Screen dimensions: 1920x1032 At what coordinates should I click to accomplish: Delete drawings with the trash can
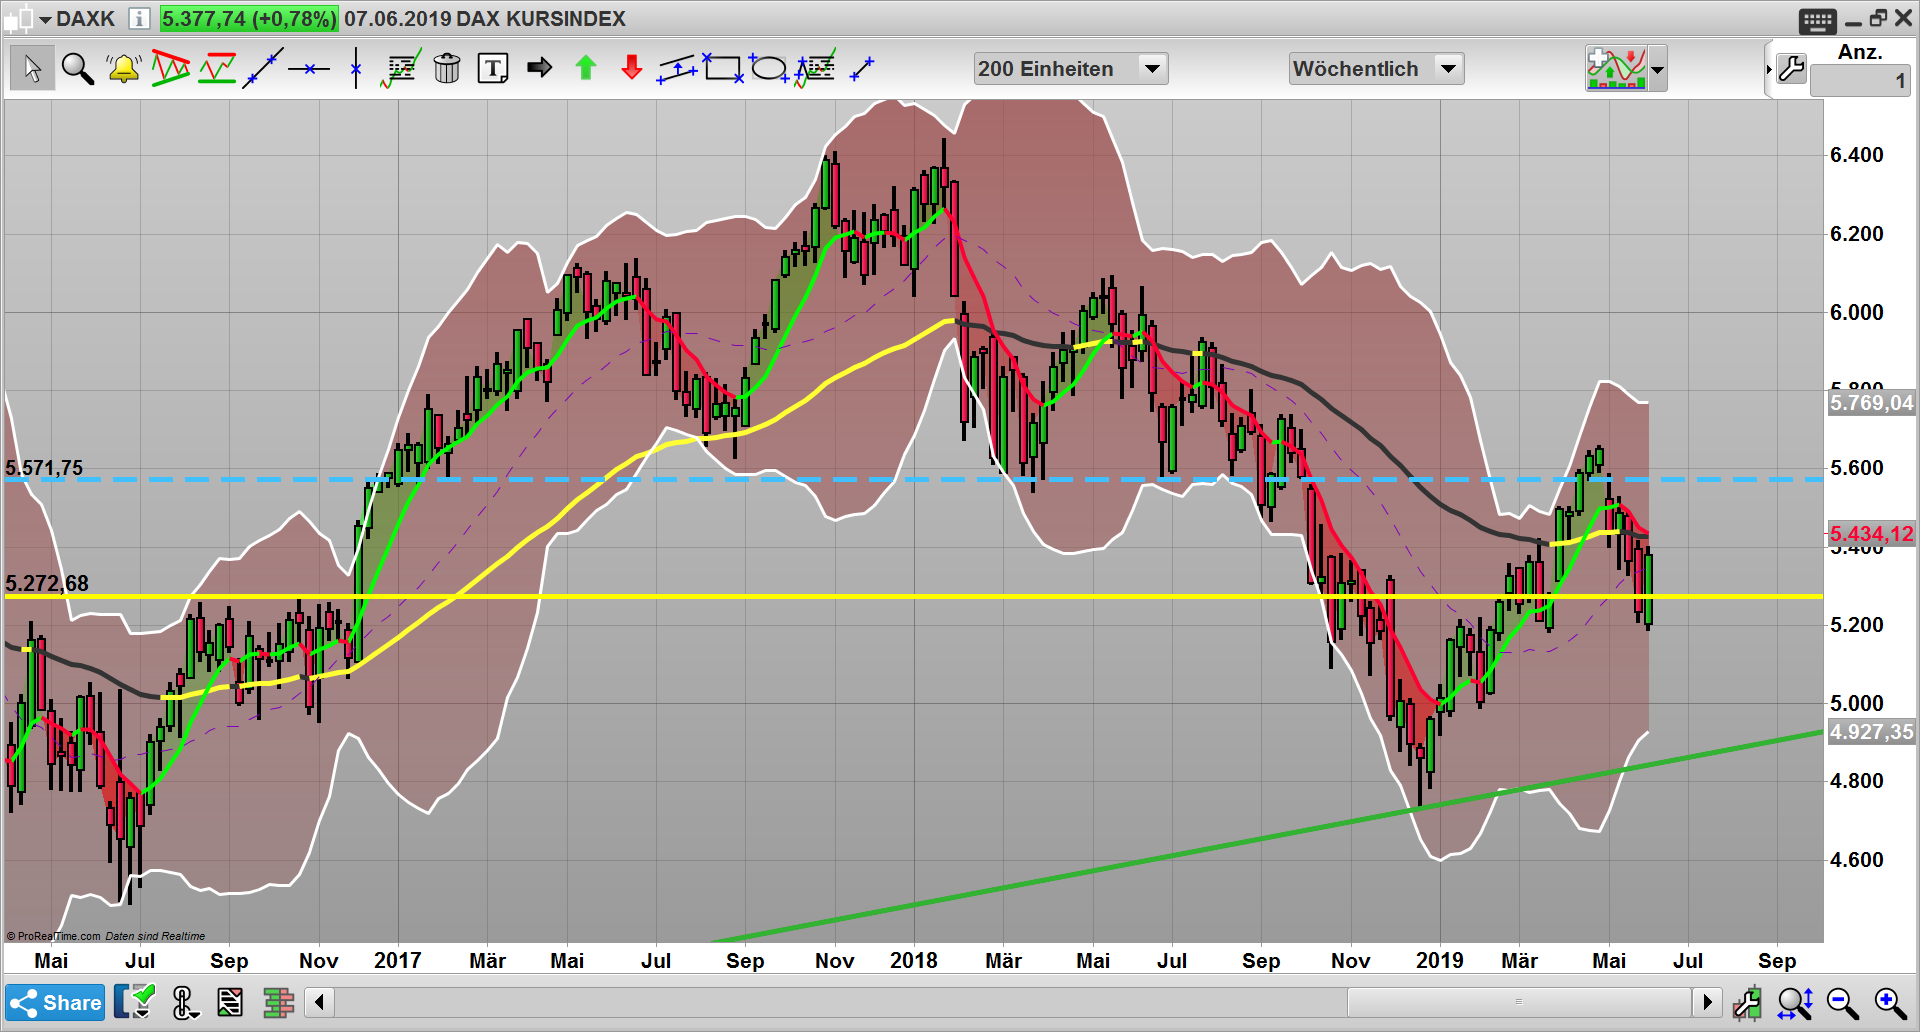click(447, 68)
